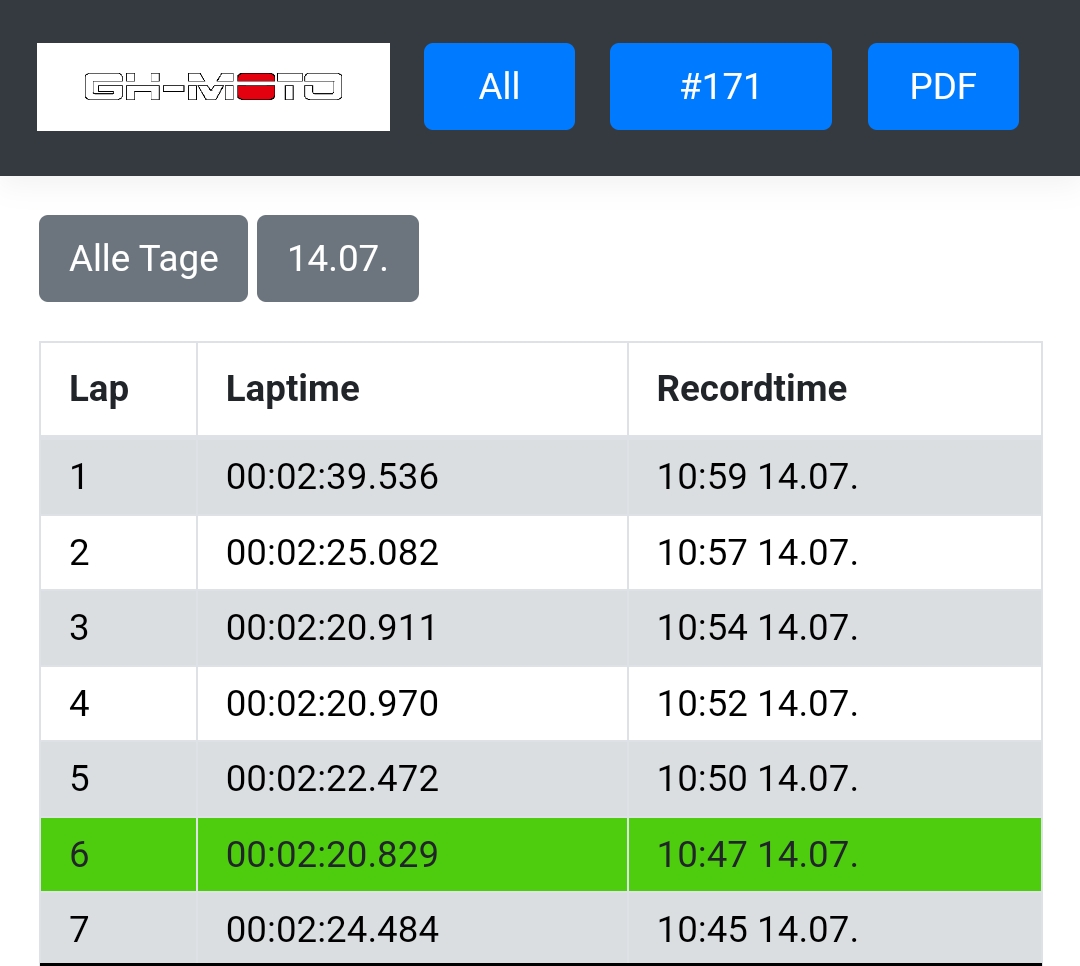The width and height of the screenshot is (1080, 966).
Task: Click the GH-MOTO logo
Action: [x=213, y=87]
